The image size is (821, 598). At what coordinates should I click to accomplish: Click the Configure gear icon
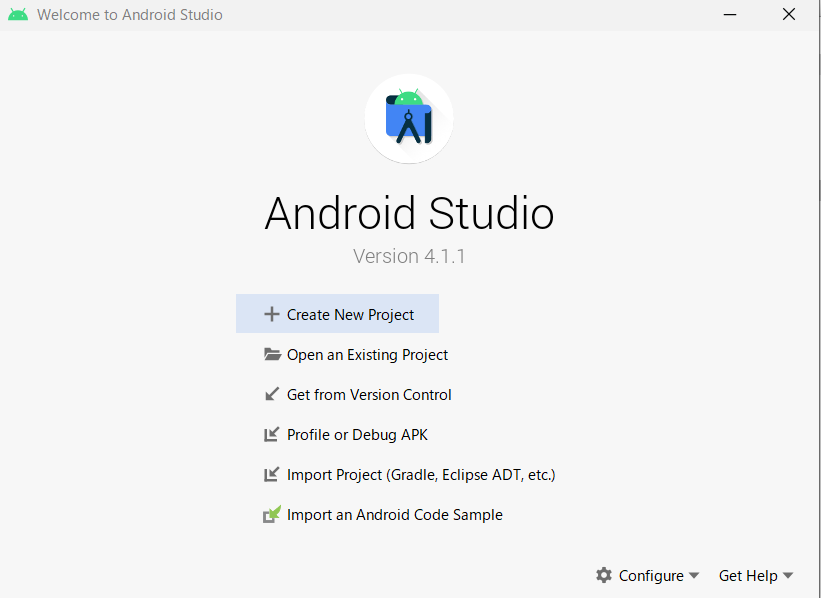[604, 575]
